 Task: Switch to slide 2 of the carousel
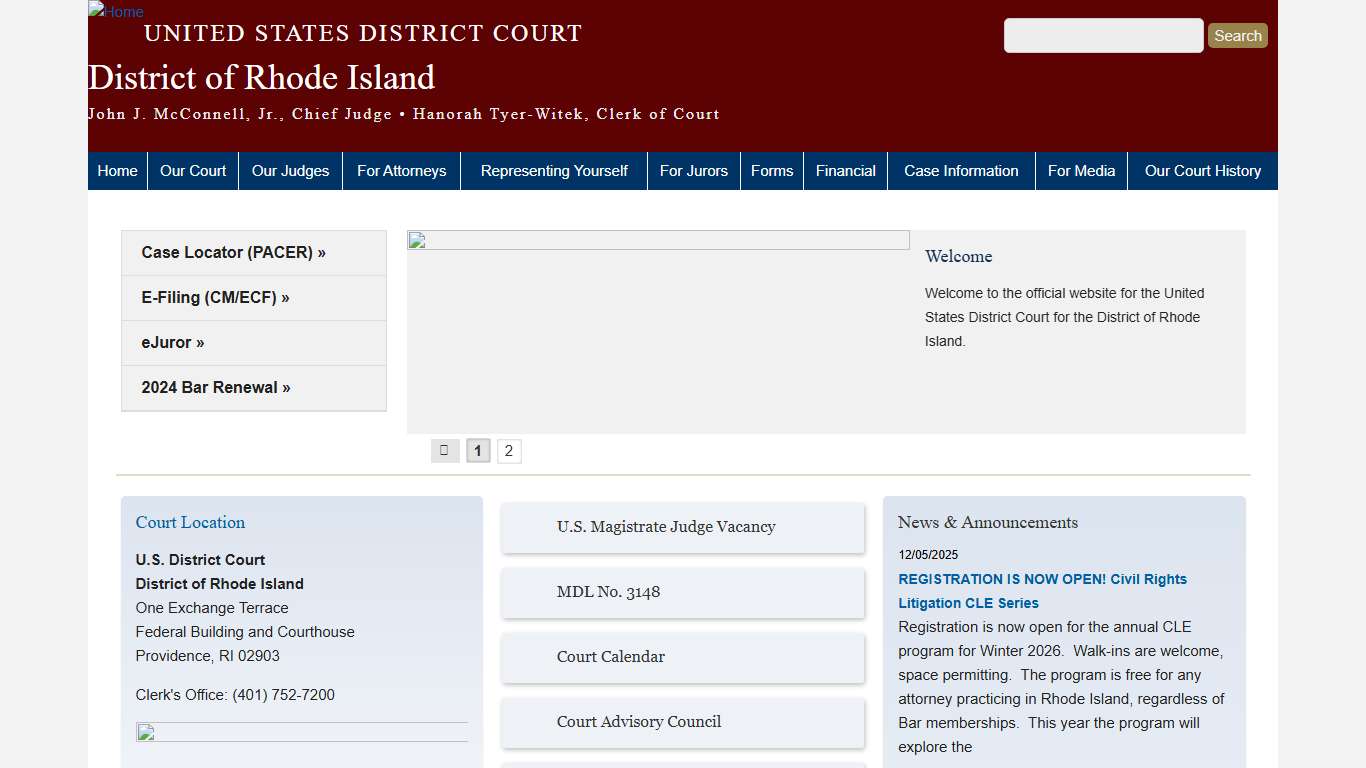click(509, 451)
